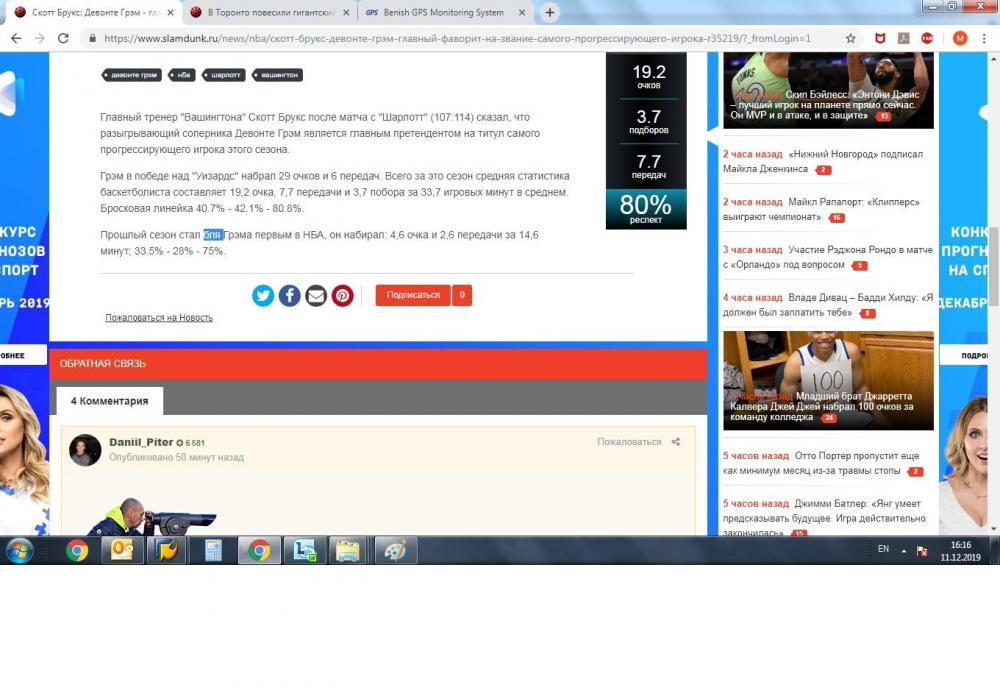
Task: Open the Chrome profile avatar
Action: click(960, 38)
